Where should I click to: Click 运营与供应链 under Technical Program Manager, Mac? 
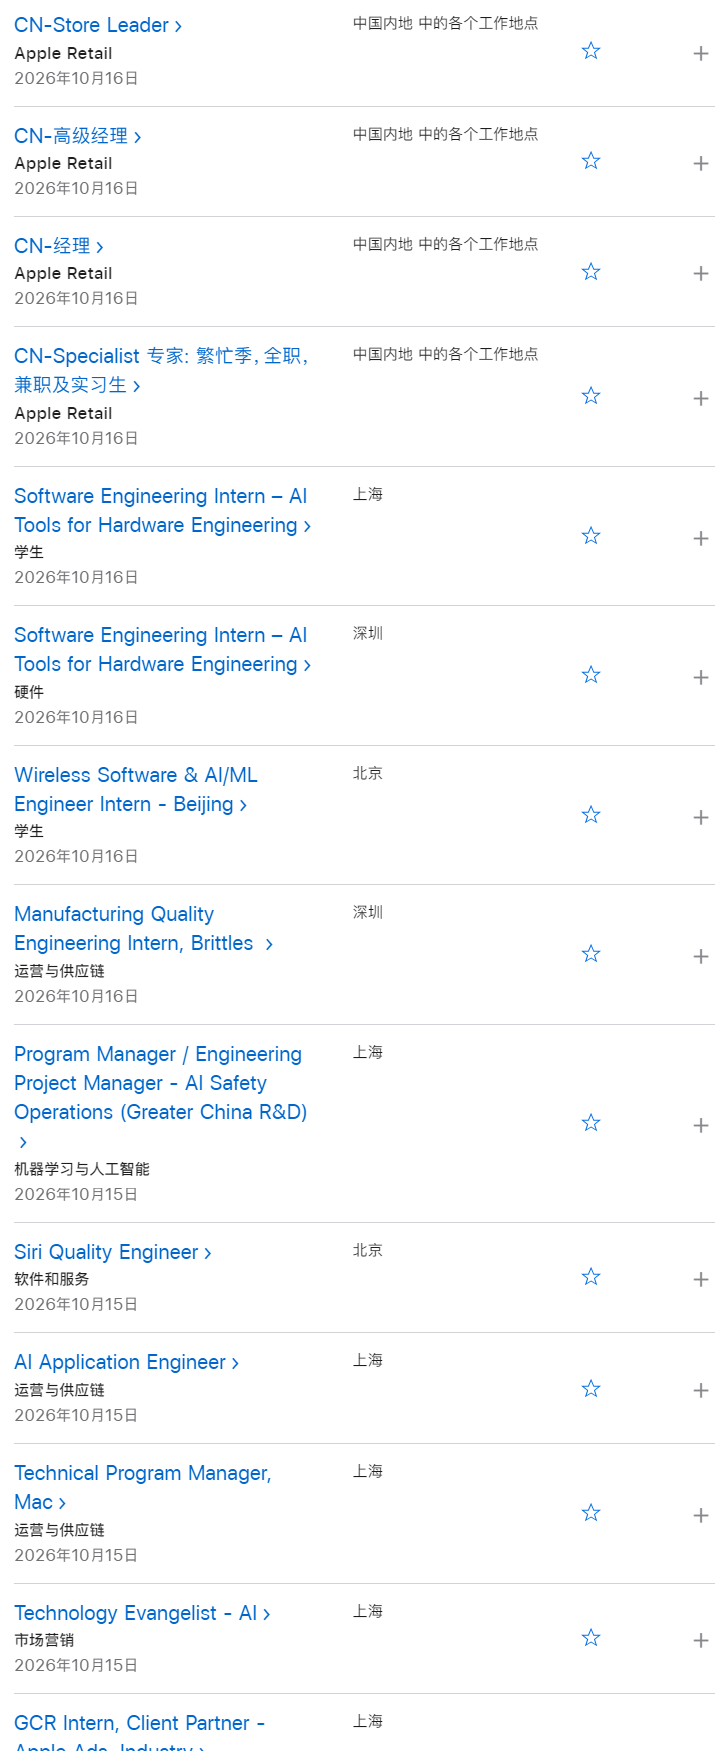(x=59, y=1530)
